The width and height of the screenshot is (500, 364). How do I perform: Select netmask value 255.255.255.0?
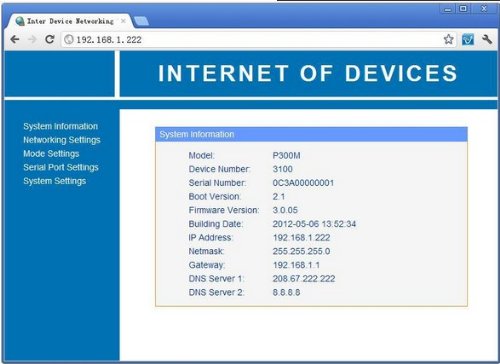pyautogui.click(x=301, y=251)
